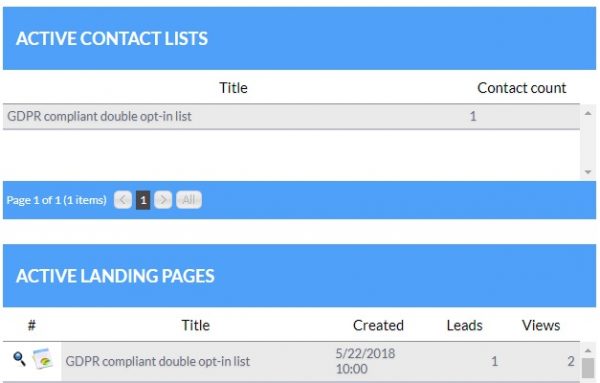Click the contact lists scroll up arrow
Image resolution: width=600 pixels, height=383 pixels.
coord(588,113)
